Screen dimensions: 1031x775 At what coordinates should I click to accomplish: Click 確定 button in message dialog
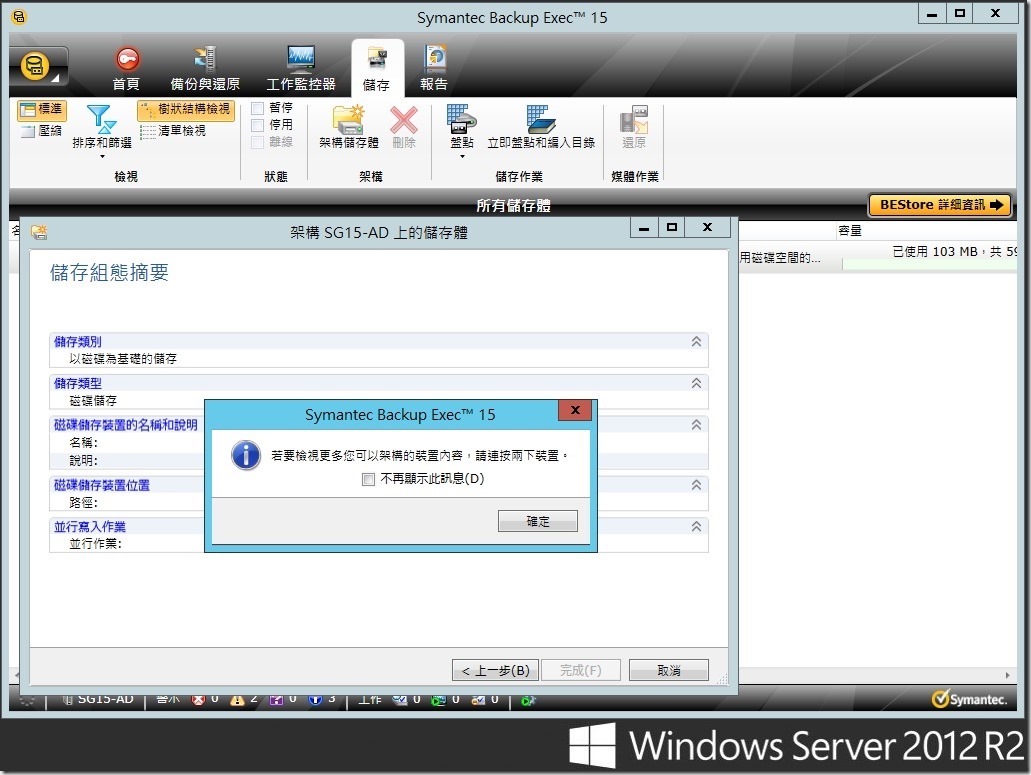click(x=538, y=521)
